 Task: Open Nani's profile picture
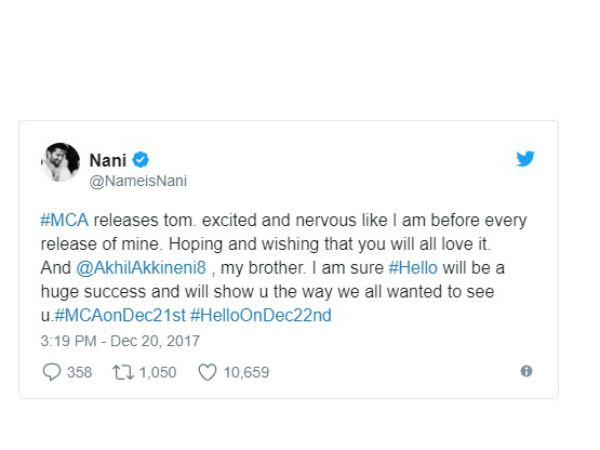(x=60, y=162)
